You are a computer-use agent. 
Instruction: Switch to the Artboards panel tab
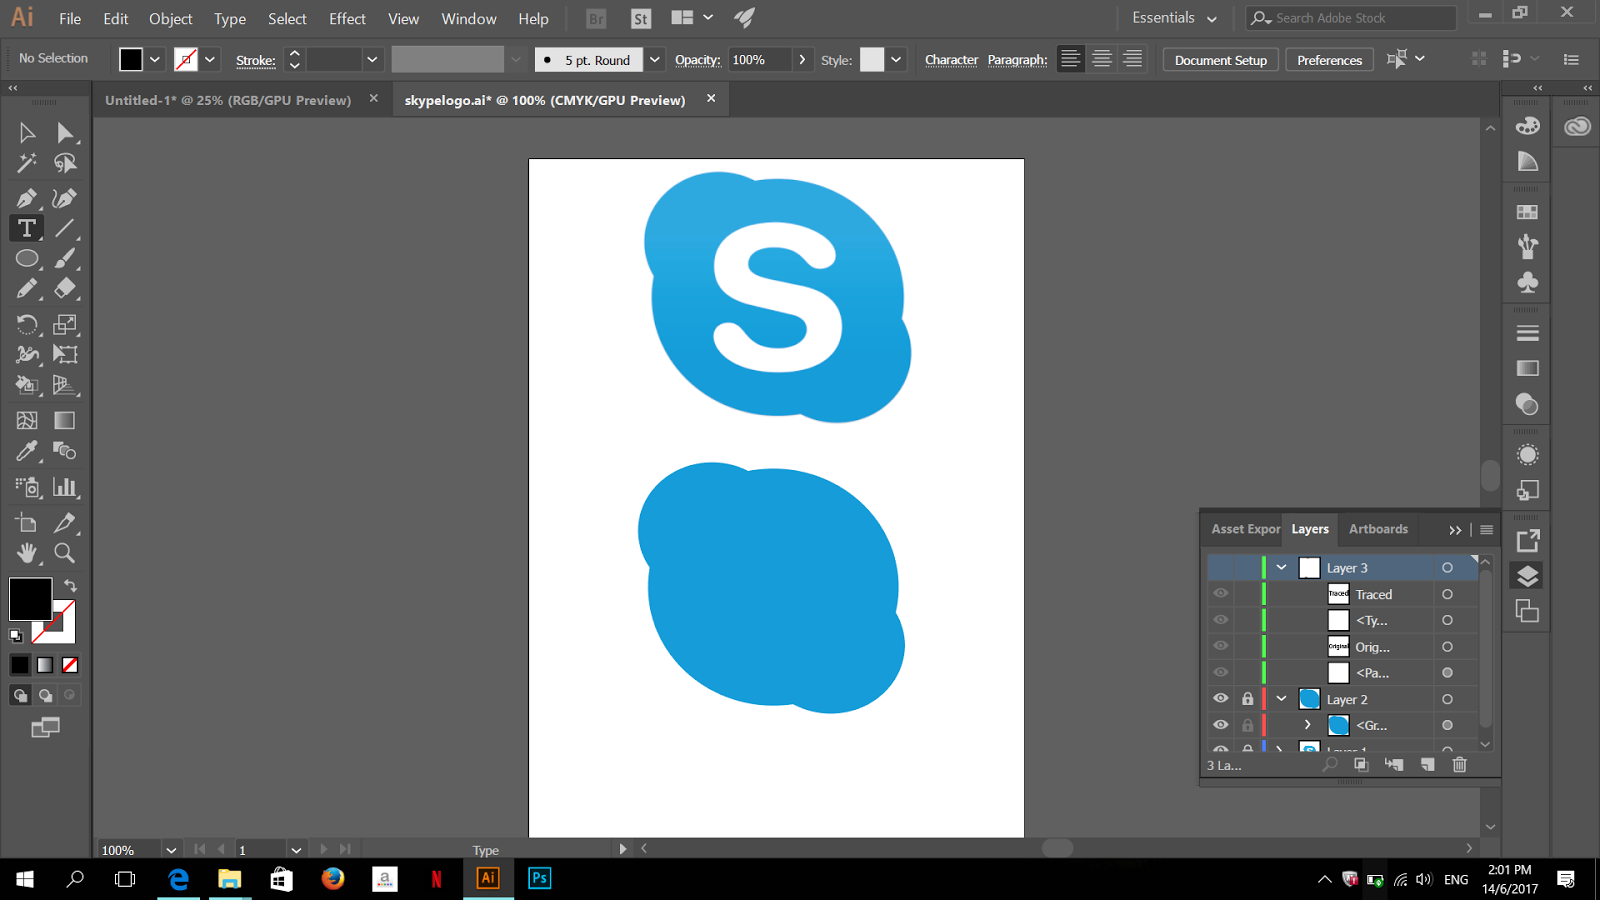click(x=1378, y=529)
